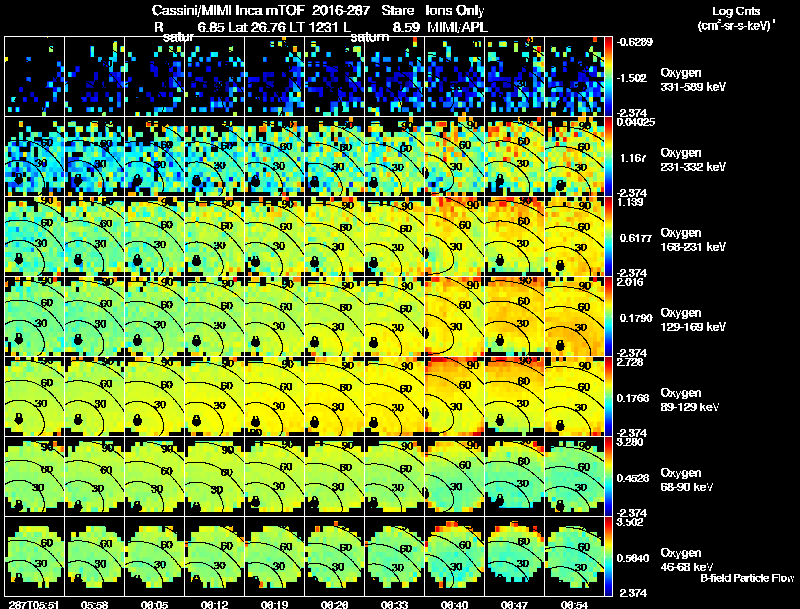Click the 68-90 keV panel at 06:12
This screenshot has height=609, width=800.
click(x=215, y=476)
